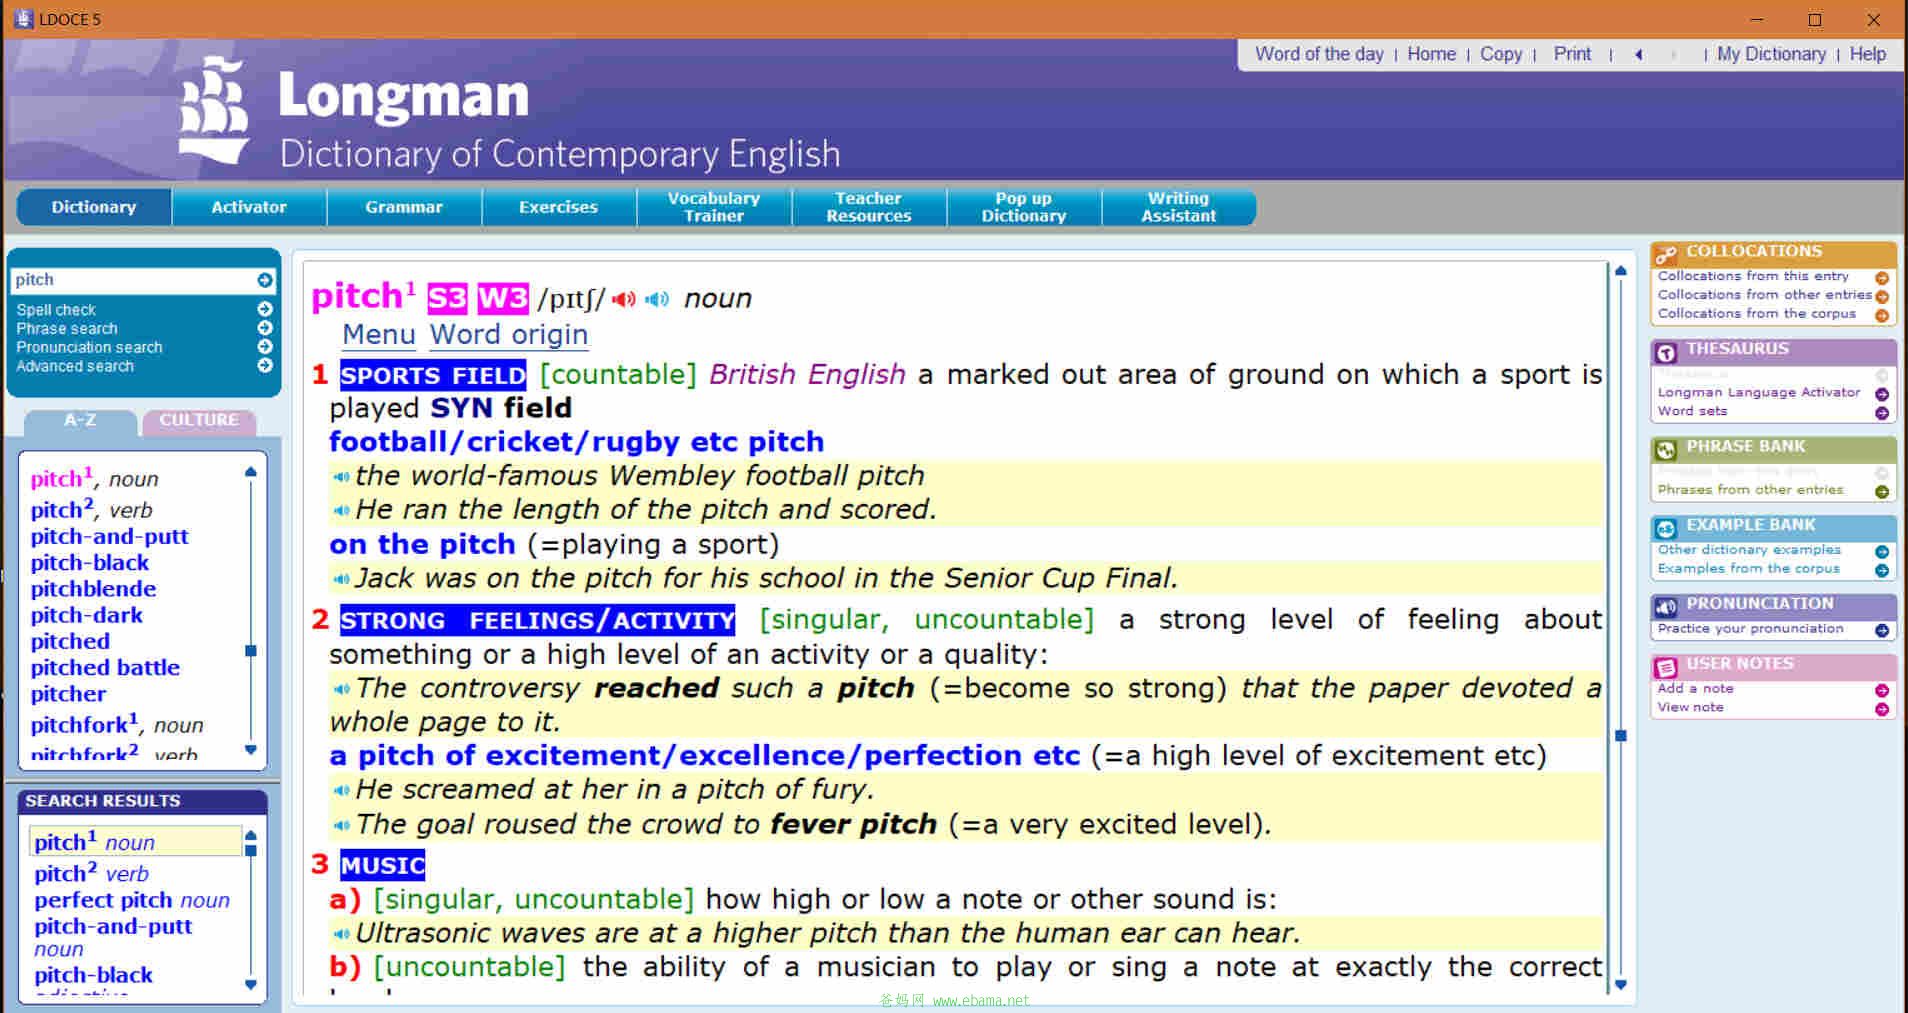Screen dimensions: 1908x1013
Task: Click the View note arrow icon
Action: click(1882, 710)
